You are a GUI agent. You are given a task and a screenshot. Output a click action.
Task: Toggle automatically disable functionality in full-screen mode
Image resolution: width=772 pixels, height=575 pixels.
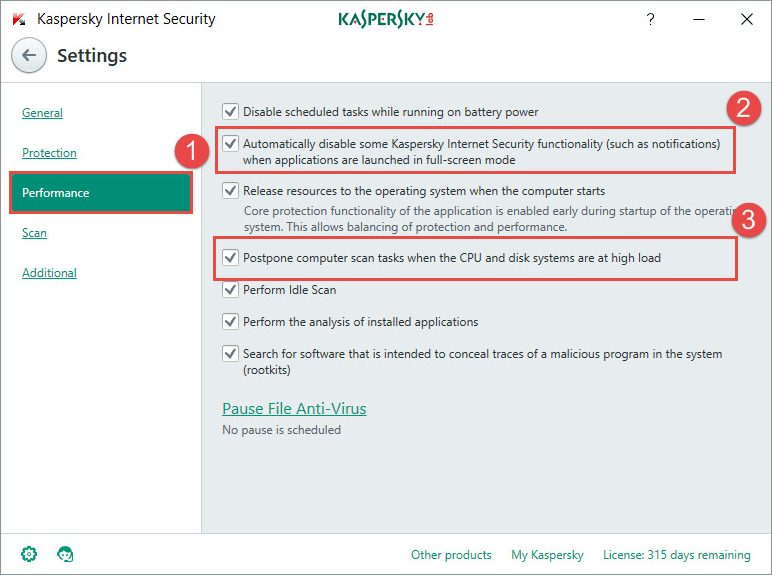click(230, 143)
